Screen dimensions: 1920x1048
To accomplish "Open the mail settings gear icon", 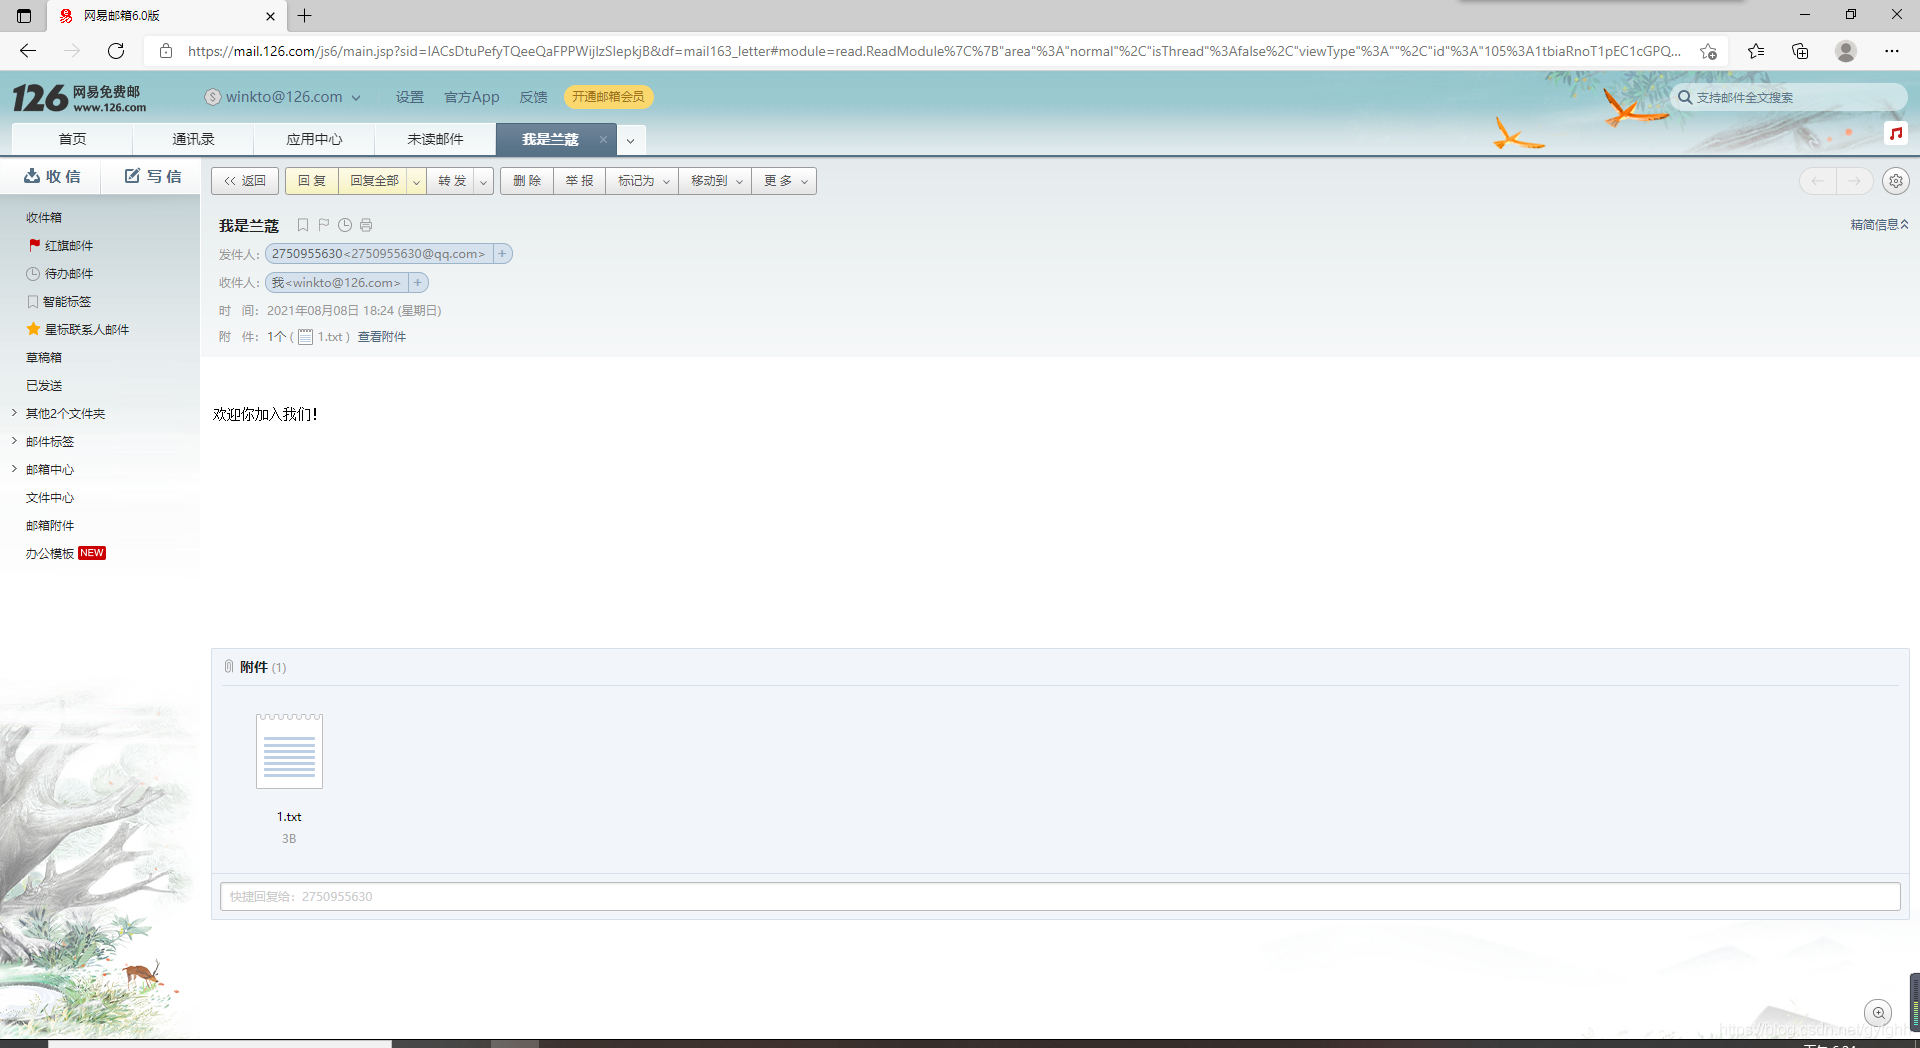I will pos(1895,181).
